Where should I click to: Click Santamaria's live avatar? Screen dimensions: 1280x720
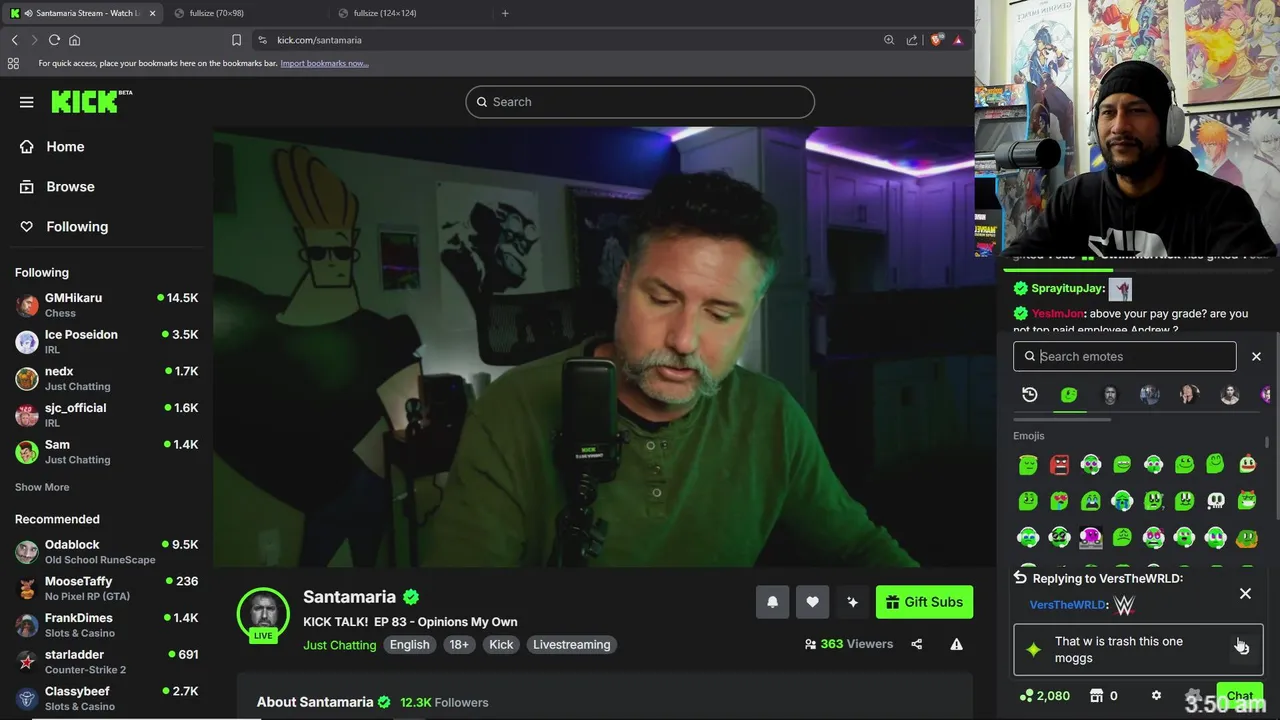click(263, 613)
